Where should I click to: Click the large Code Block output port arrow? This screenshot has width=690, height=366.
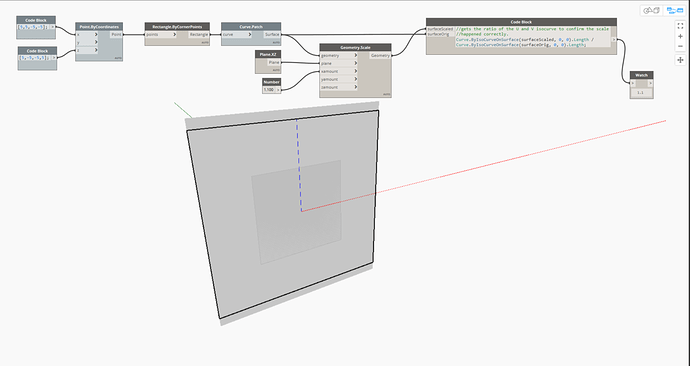pyautogui.click(x=613, y=40)
